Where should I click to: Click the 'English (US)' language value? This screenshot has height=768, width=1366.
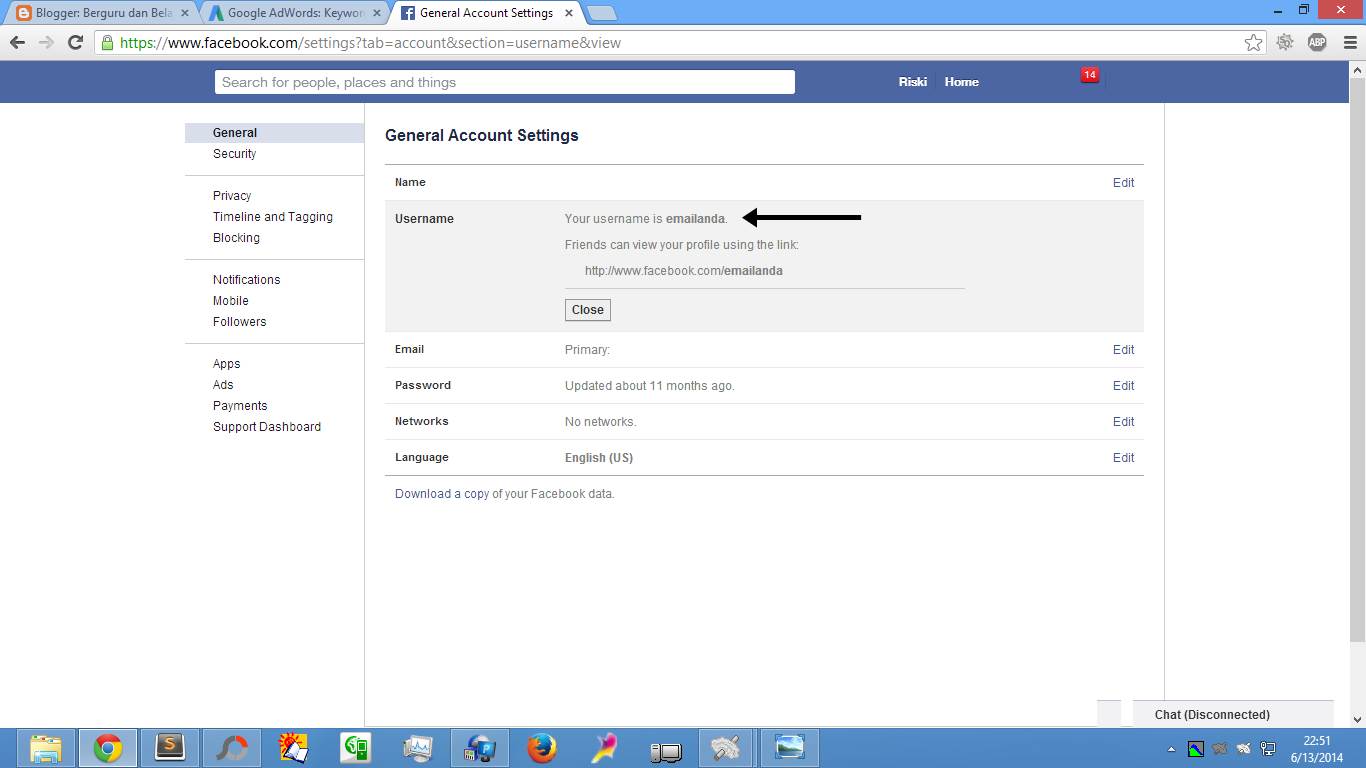click(599, 458)
